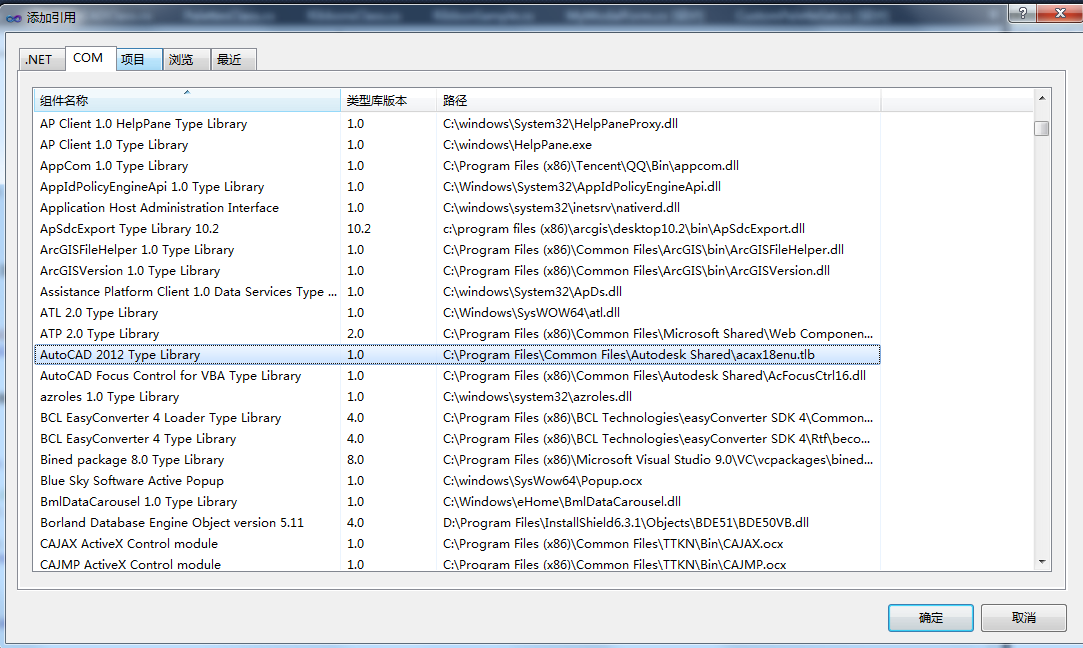Select AppCom 1.0 Type Library
Image resolution: width=1083 pixels, height=648 pixels.
(457, 166)
